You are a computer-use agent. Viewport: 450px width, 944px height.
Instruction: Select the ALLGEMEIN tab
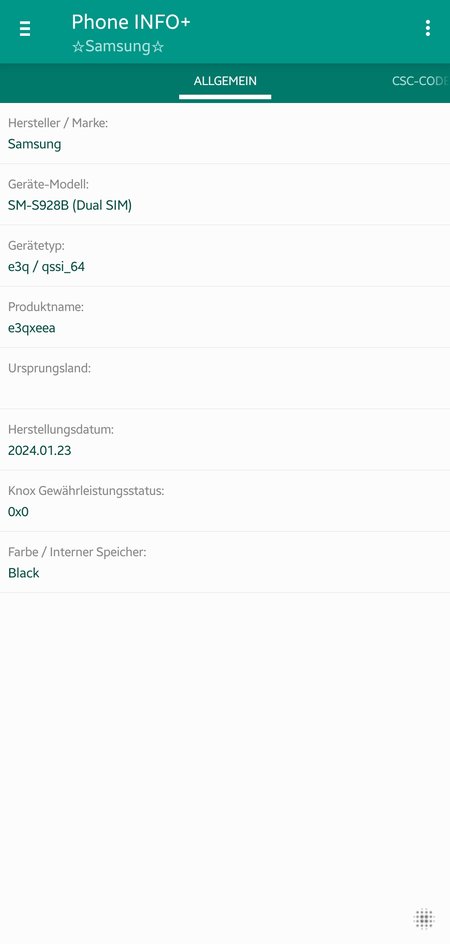coord(225,81)
